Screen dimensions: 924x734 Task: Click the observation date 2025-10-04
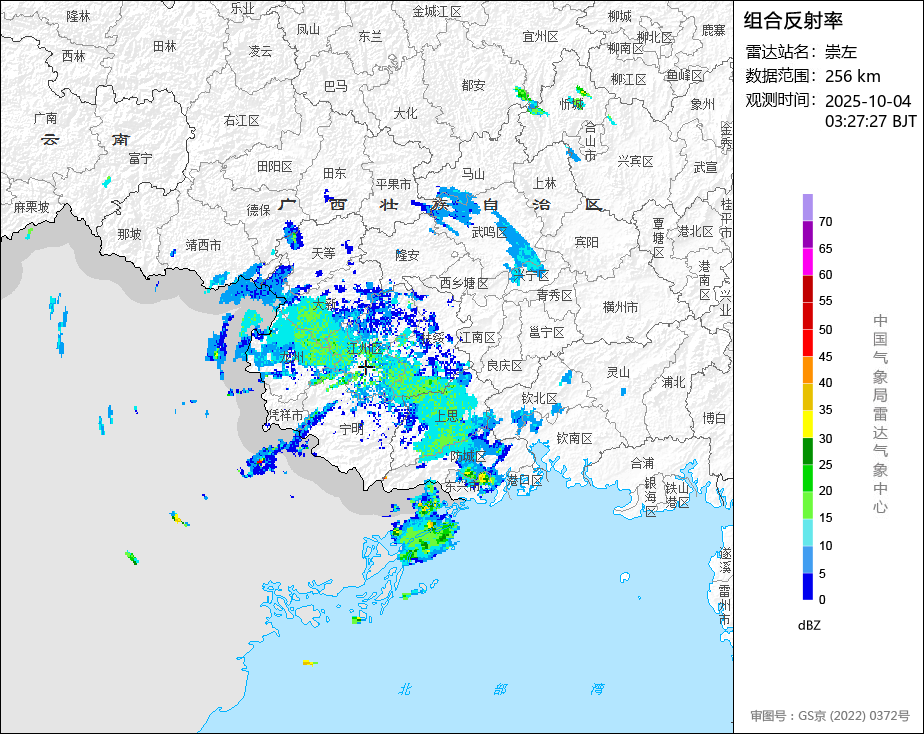click(868, 101)
